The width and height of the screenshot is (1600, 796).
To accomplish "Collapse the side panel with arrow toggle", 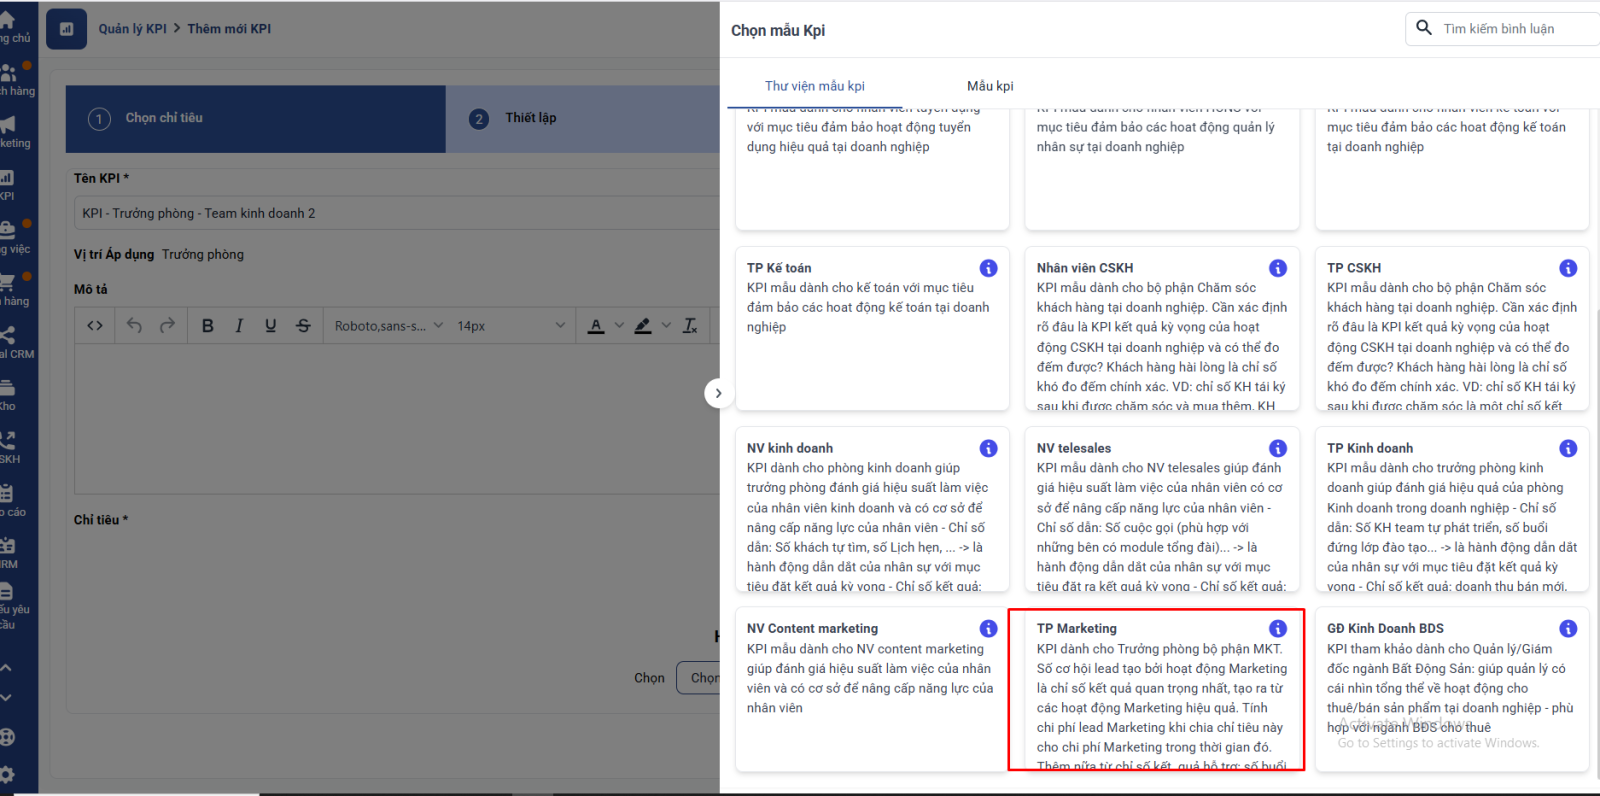I will [x=718, y=393].
